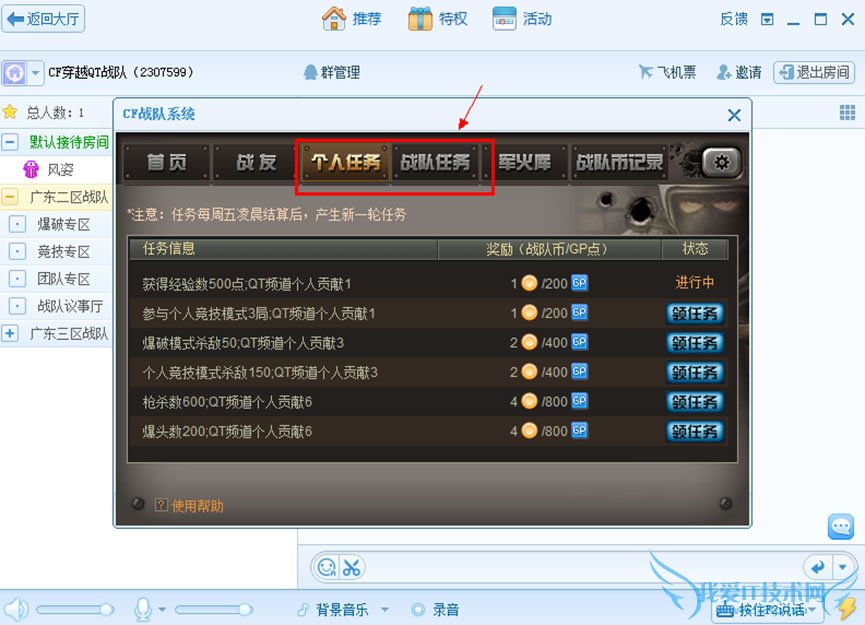Click the home icon beside room name
This screenshot has height=625, width=865.
14,72
